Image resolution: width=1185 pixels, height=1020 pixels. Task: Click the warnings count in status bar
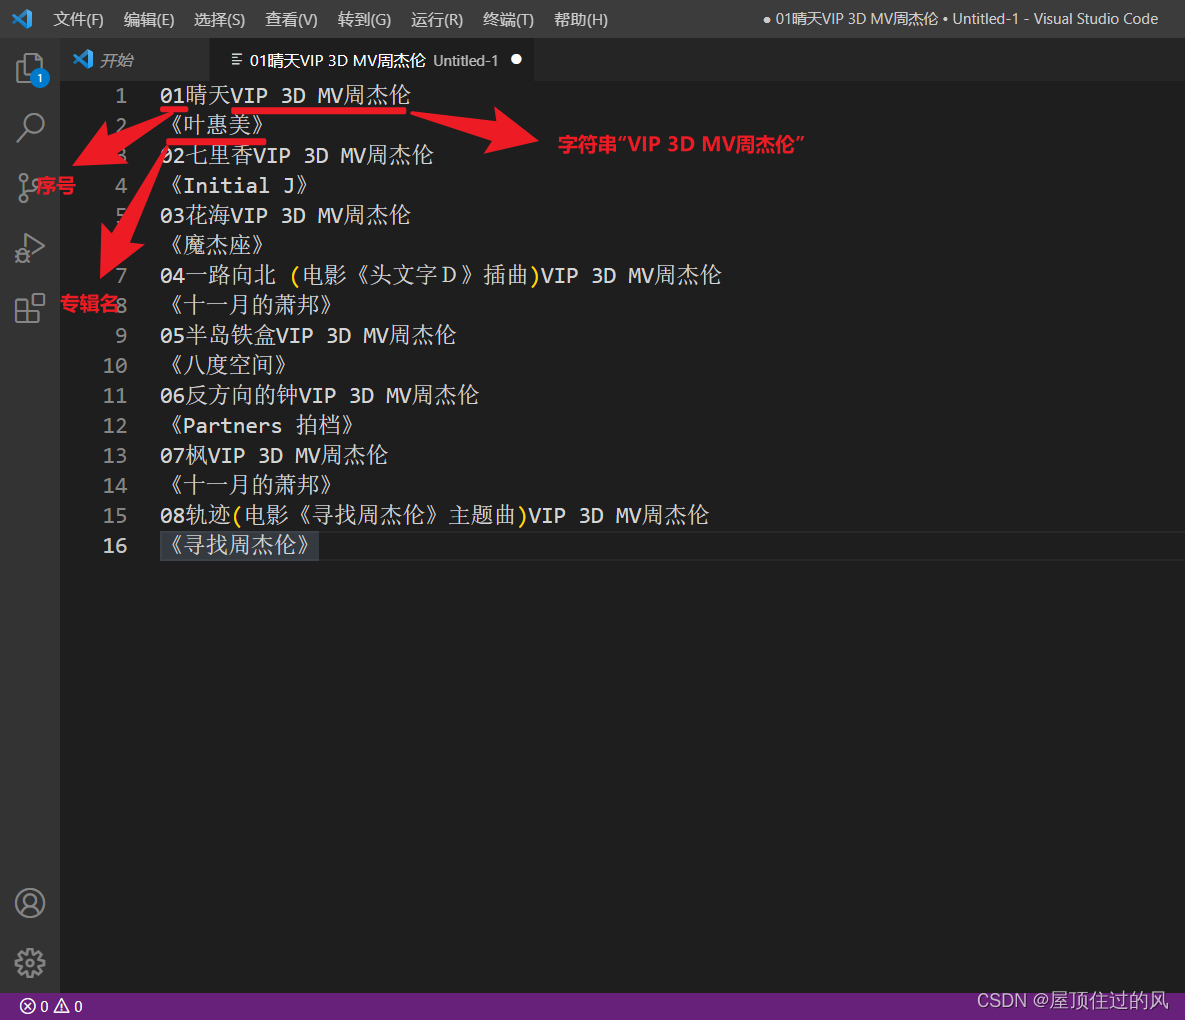point(69,1006)
